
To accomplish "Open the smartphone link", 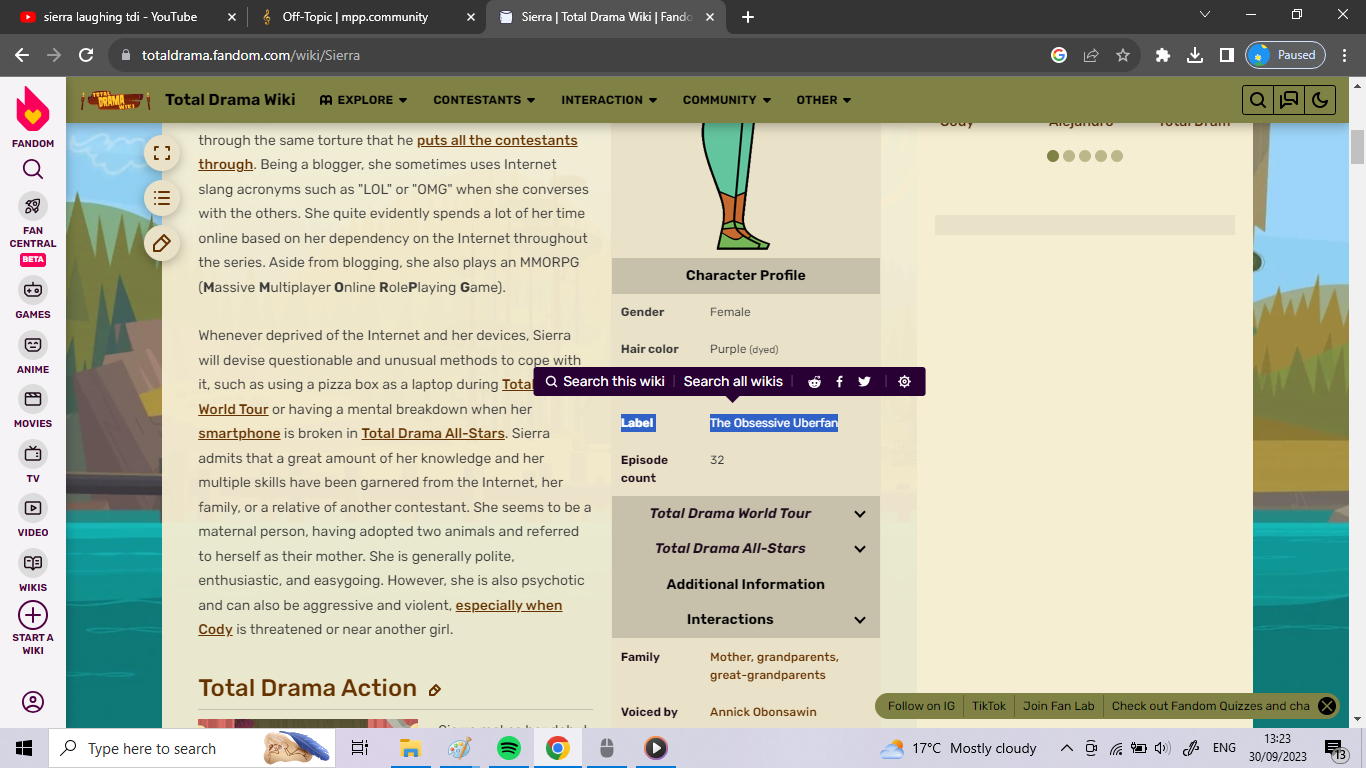I will (239, 433).
